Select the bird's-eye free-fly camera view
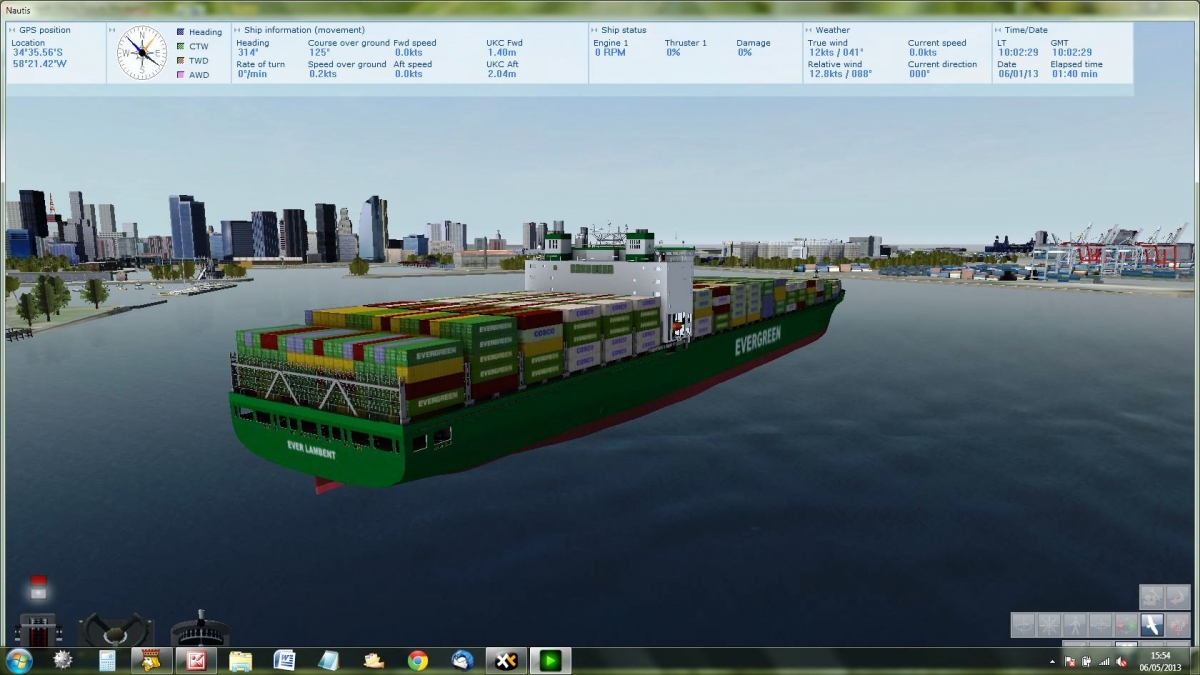1200x675 pixels. pos(1151,625)
